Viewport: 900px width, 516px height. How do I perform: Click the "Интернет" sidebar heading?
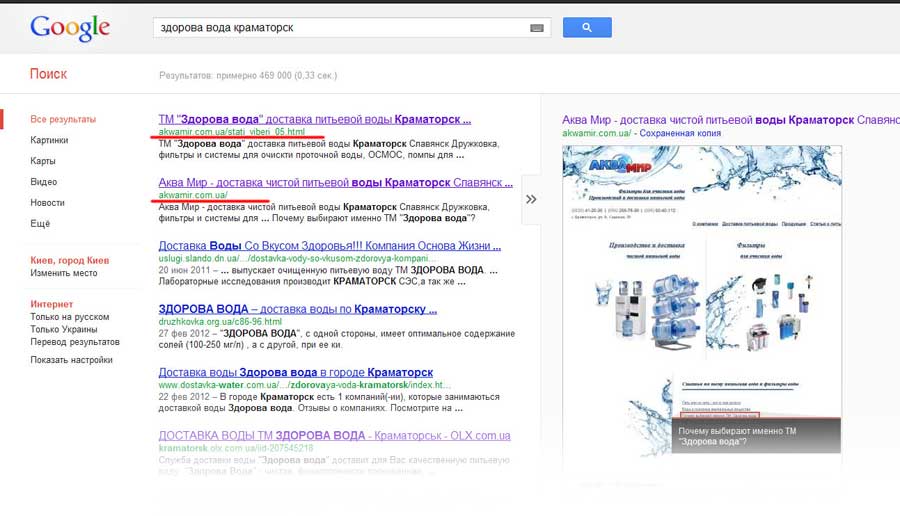coord(52,304)
